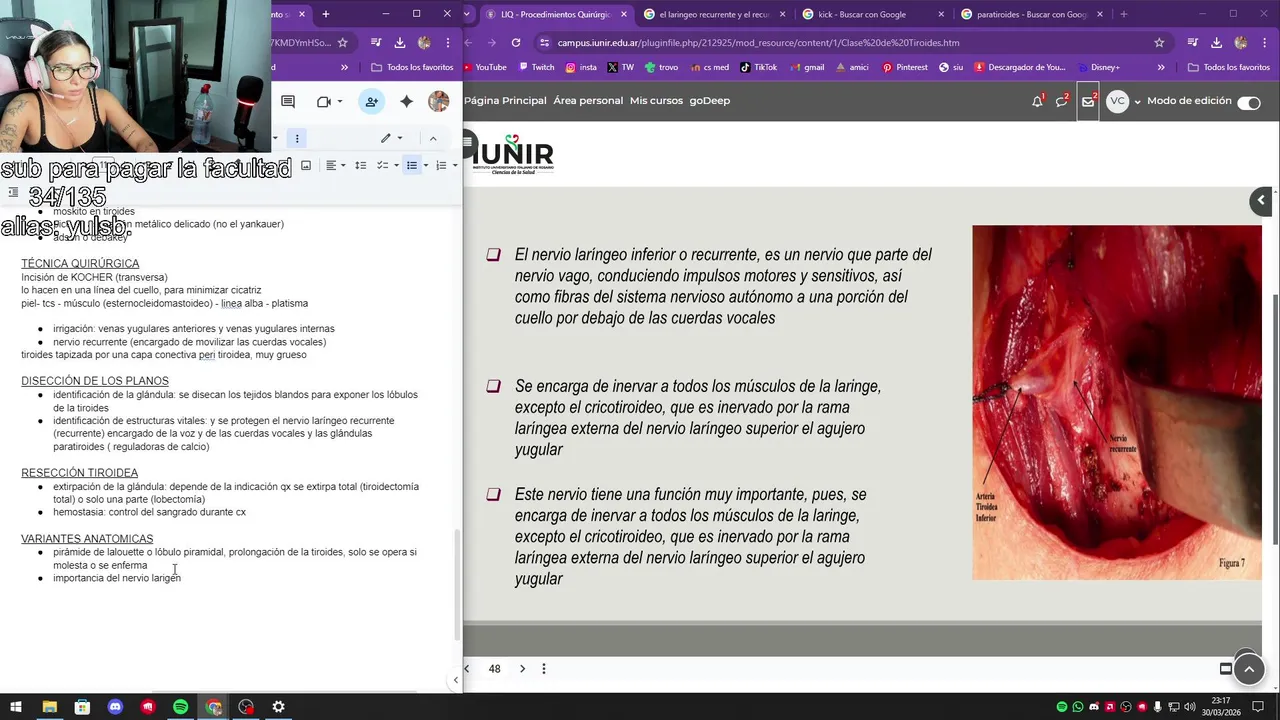Open Spotify from the taskbar
1280x720 pixels.
coord(180,707)
